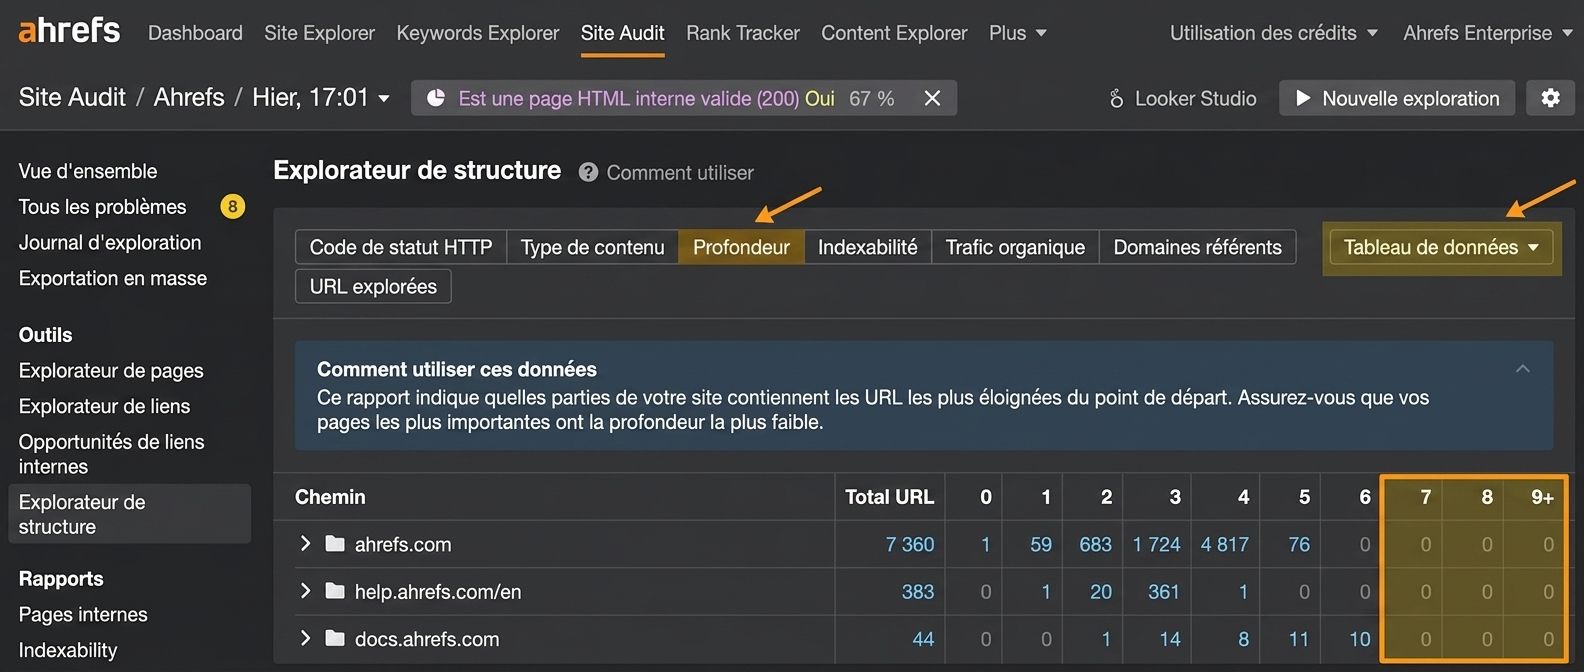Remove the valid HTML page filter
1584x672 pixels.
point(932,98)
